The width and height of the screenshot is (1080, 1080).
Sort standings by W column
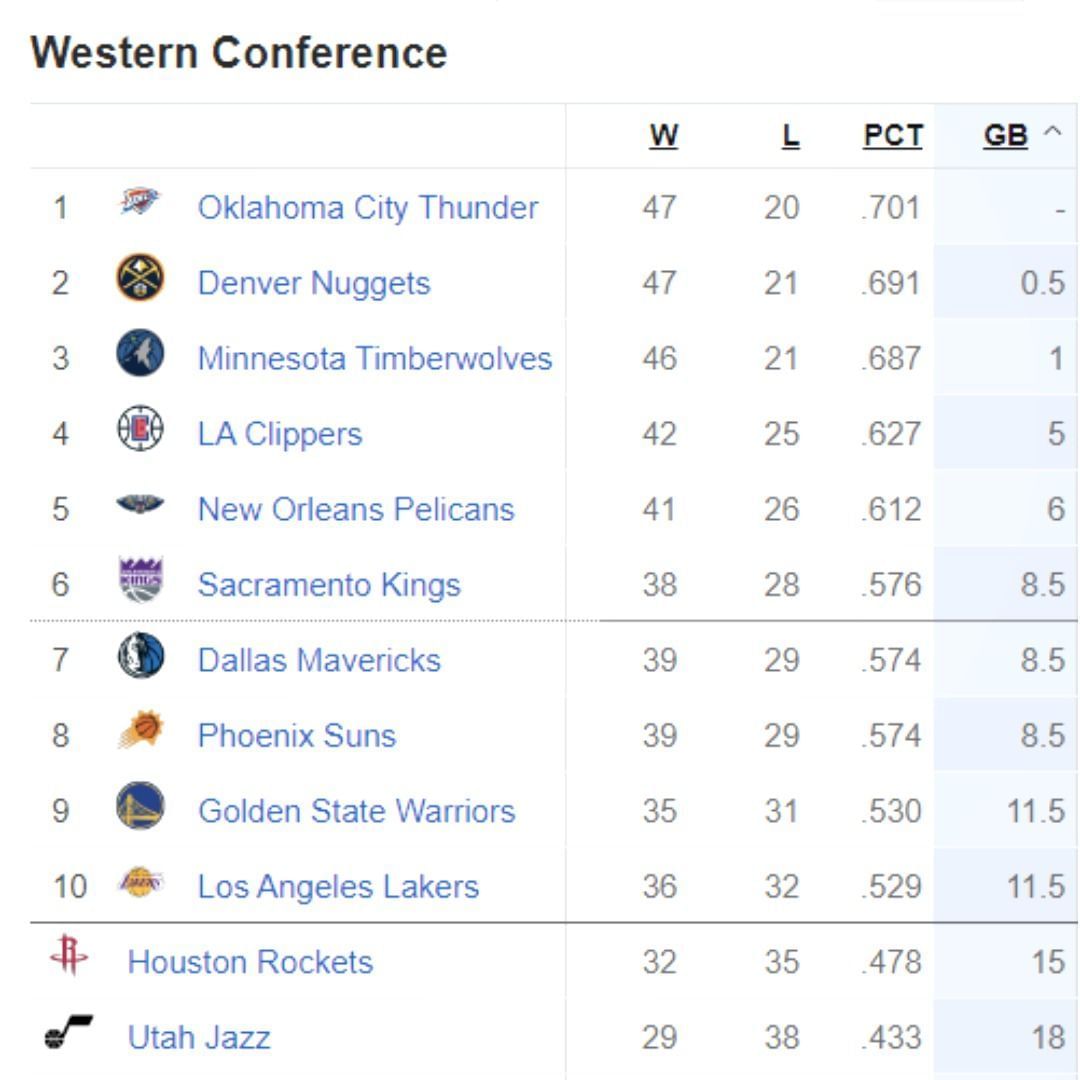click(x=663, y=136)
